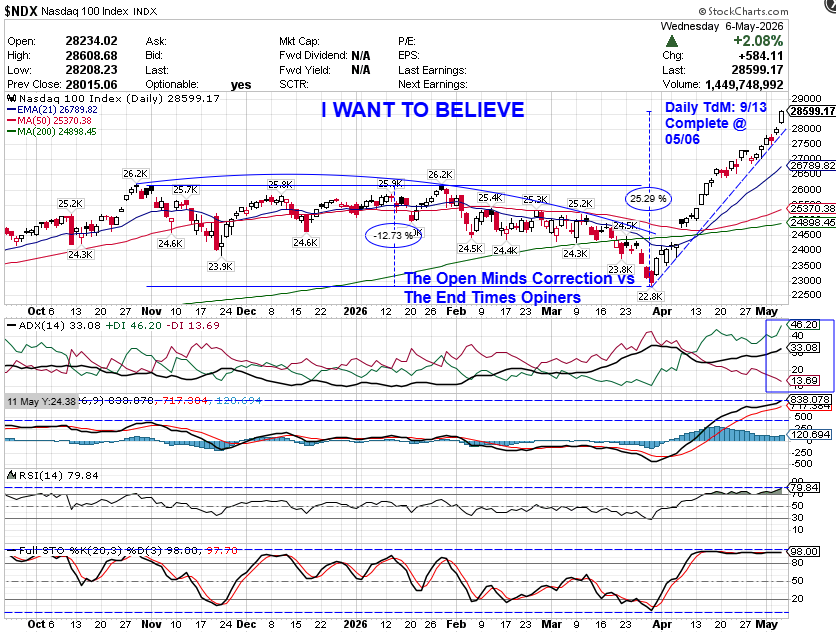Click the Last value in header table
This screenshot has height=632, width=836.
[758, 70]
